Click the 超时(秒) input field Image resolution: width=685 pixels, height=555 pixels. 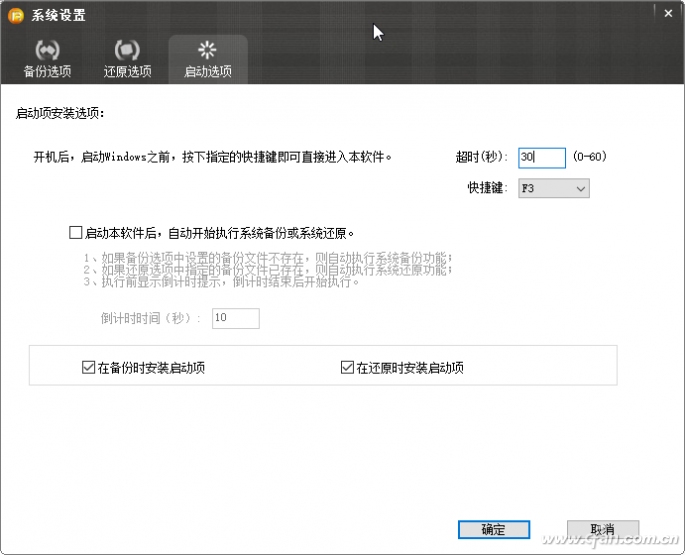542,157
